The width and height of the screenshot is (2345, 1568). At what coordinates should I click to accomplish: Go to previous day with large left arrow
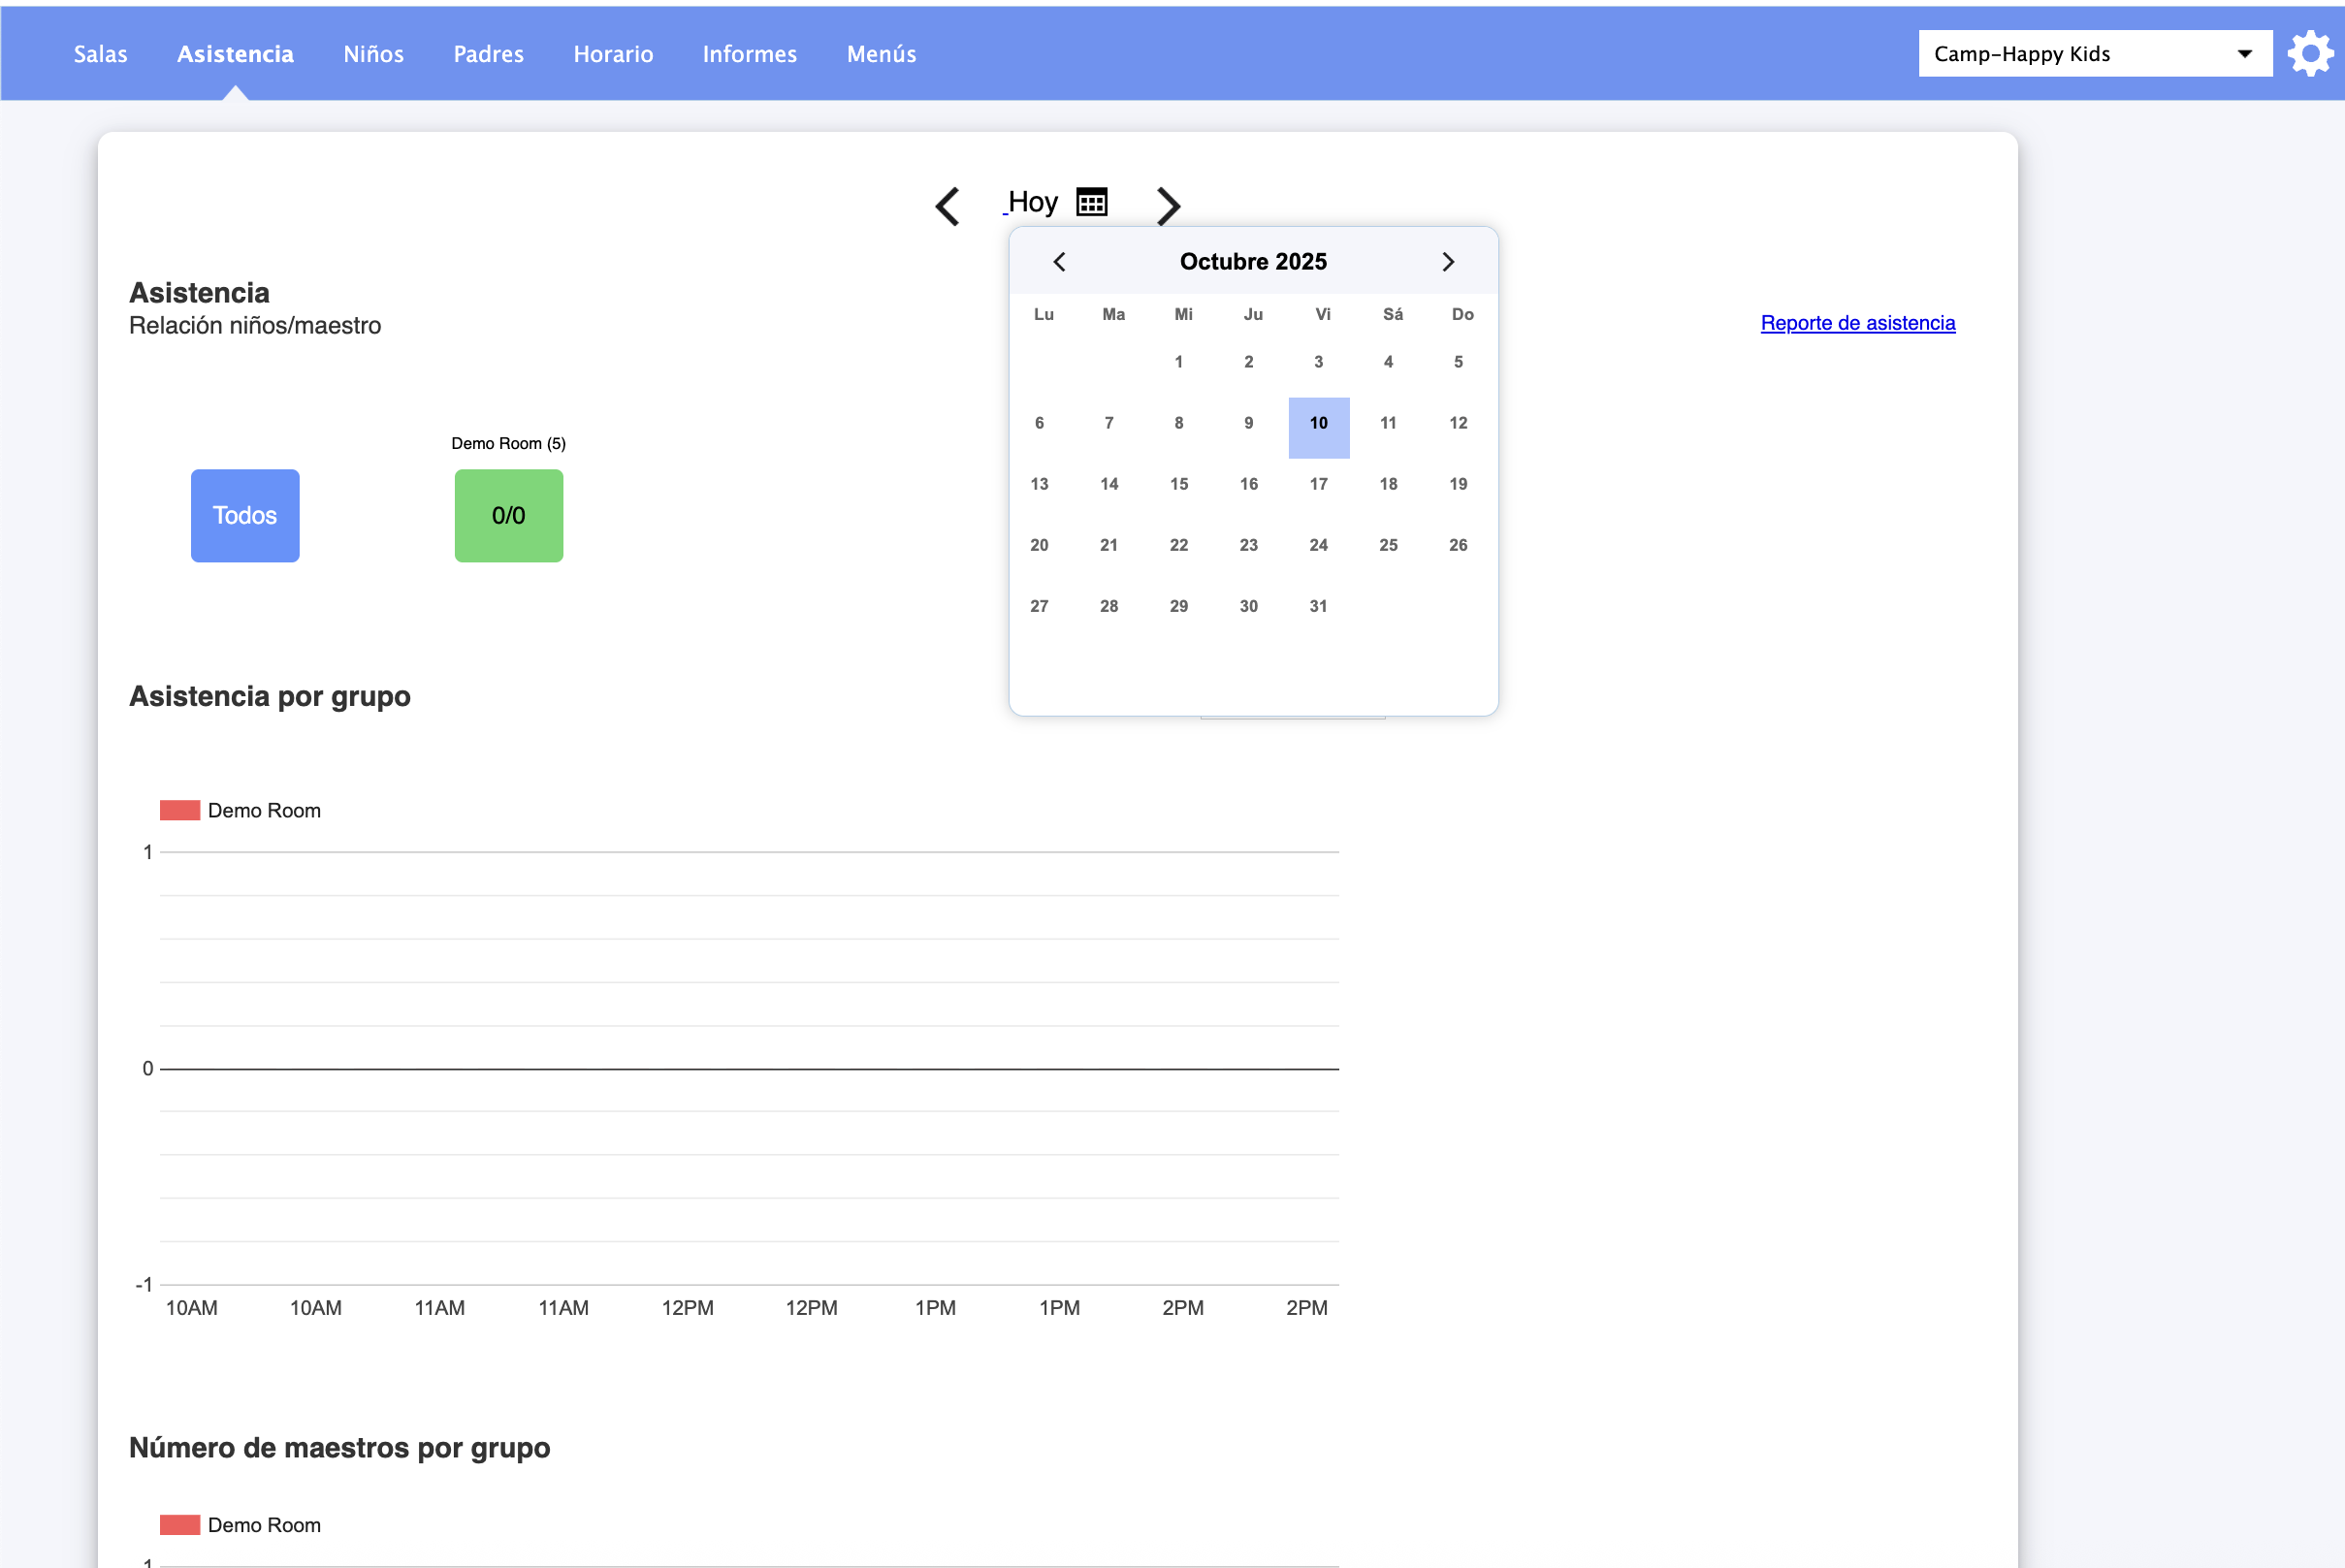(x=947, y=206)
